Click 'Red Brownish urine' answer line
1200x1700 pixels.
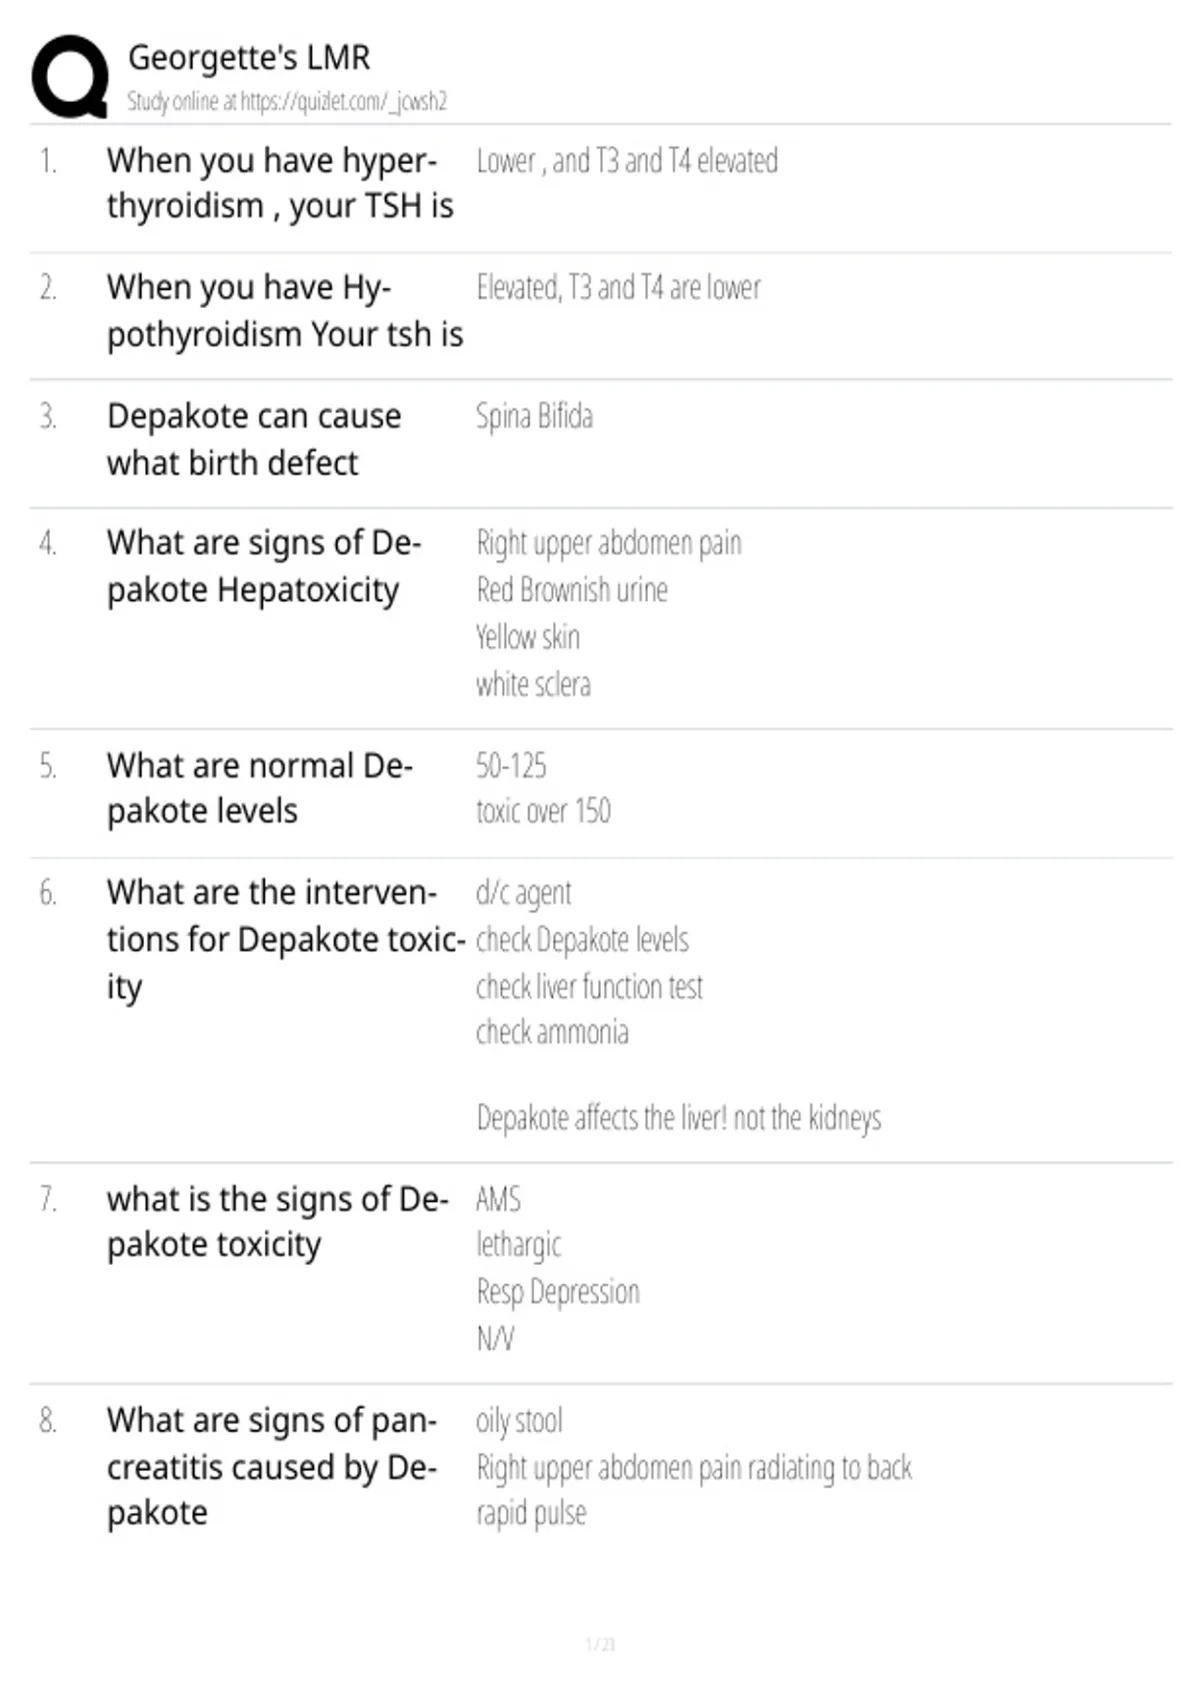[572, 590]
